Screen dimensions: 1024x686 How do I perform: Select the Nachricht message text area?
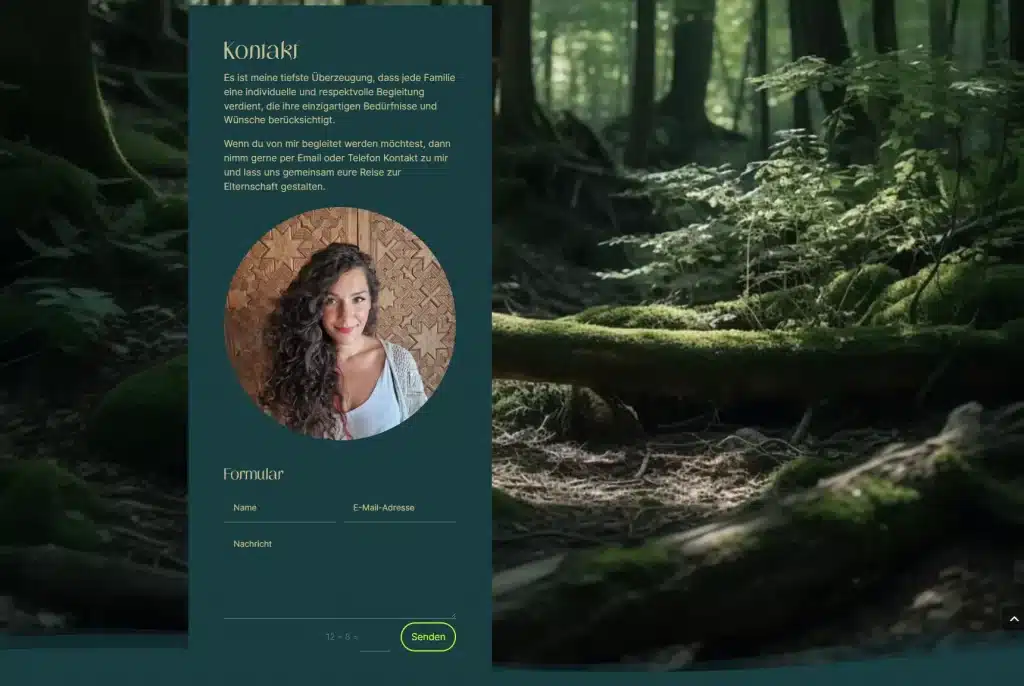click(339, 575)
